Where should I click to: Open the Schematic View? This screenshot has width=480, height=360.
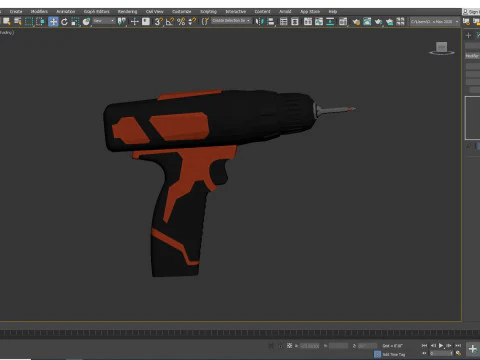tap(330, 22)
